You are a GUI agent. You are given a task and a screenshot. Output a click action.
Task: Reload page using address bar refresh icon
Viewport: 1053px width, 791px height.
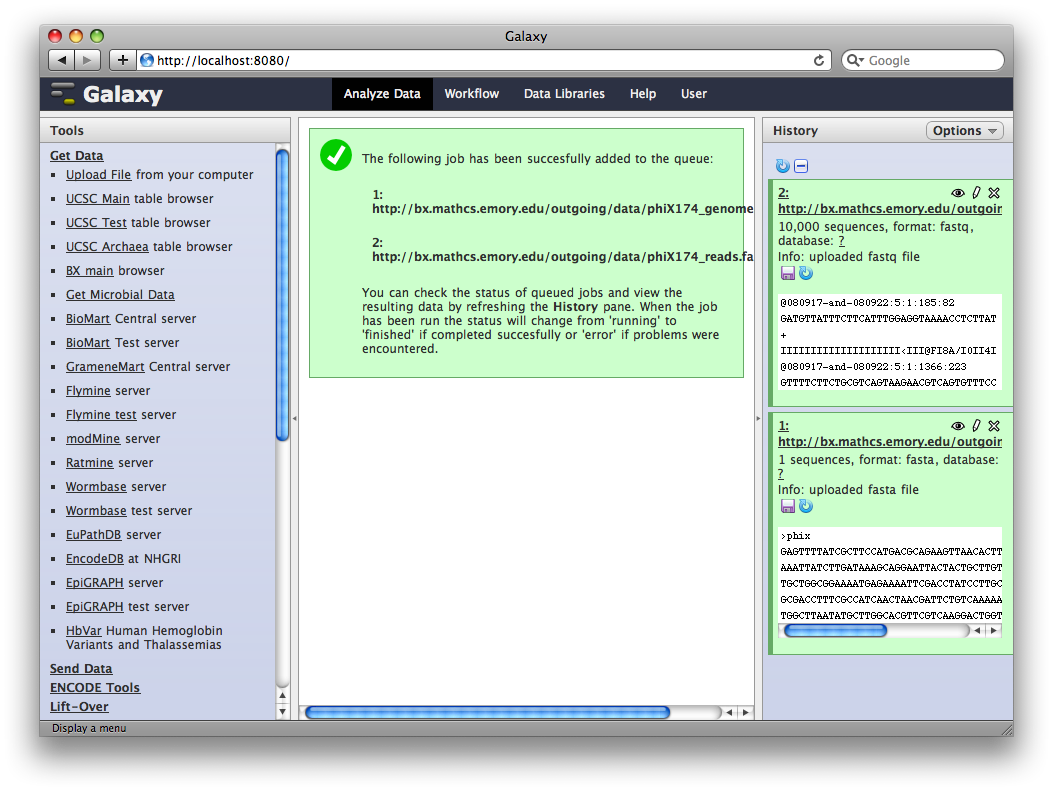pyautogui.click(x=819, y=60)
